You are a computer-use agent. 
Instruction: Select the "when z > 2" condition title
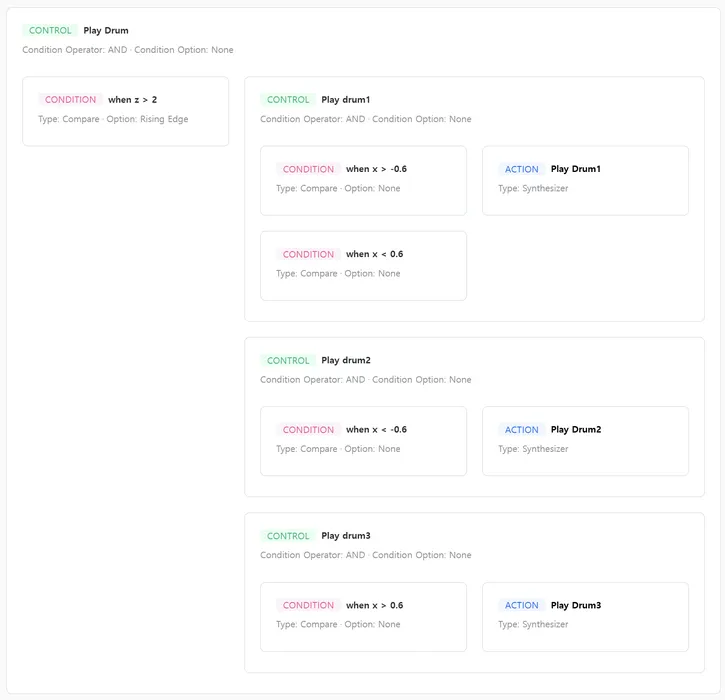click(132, 100)
